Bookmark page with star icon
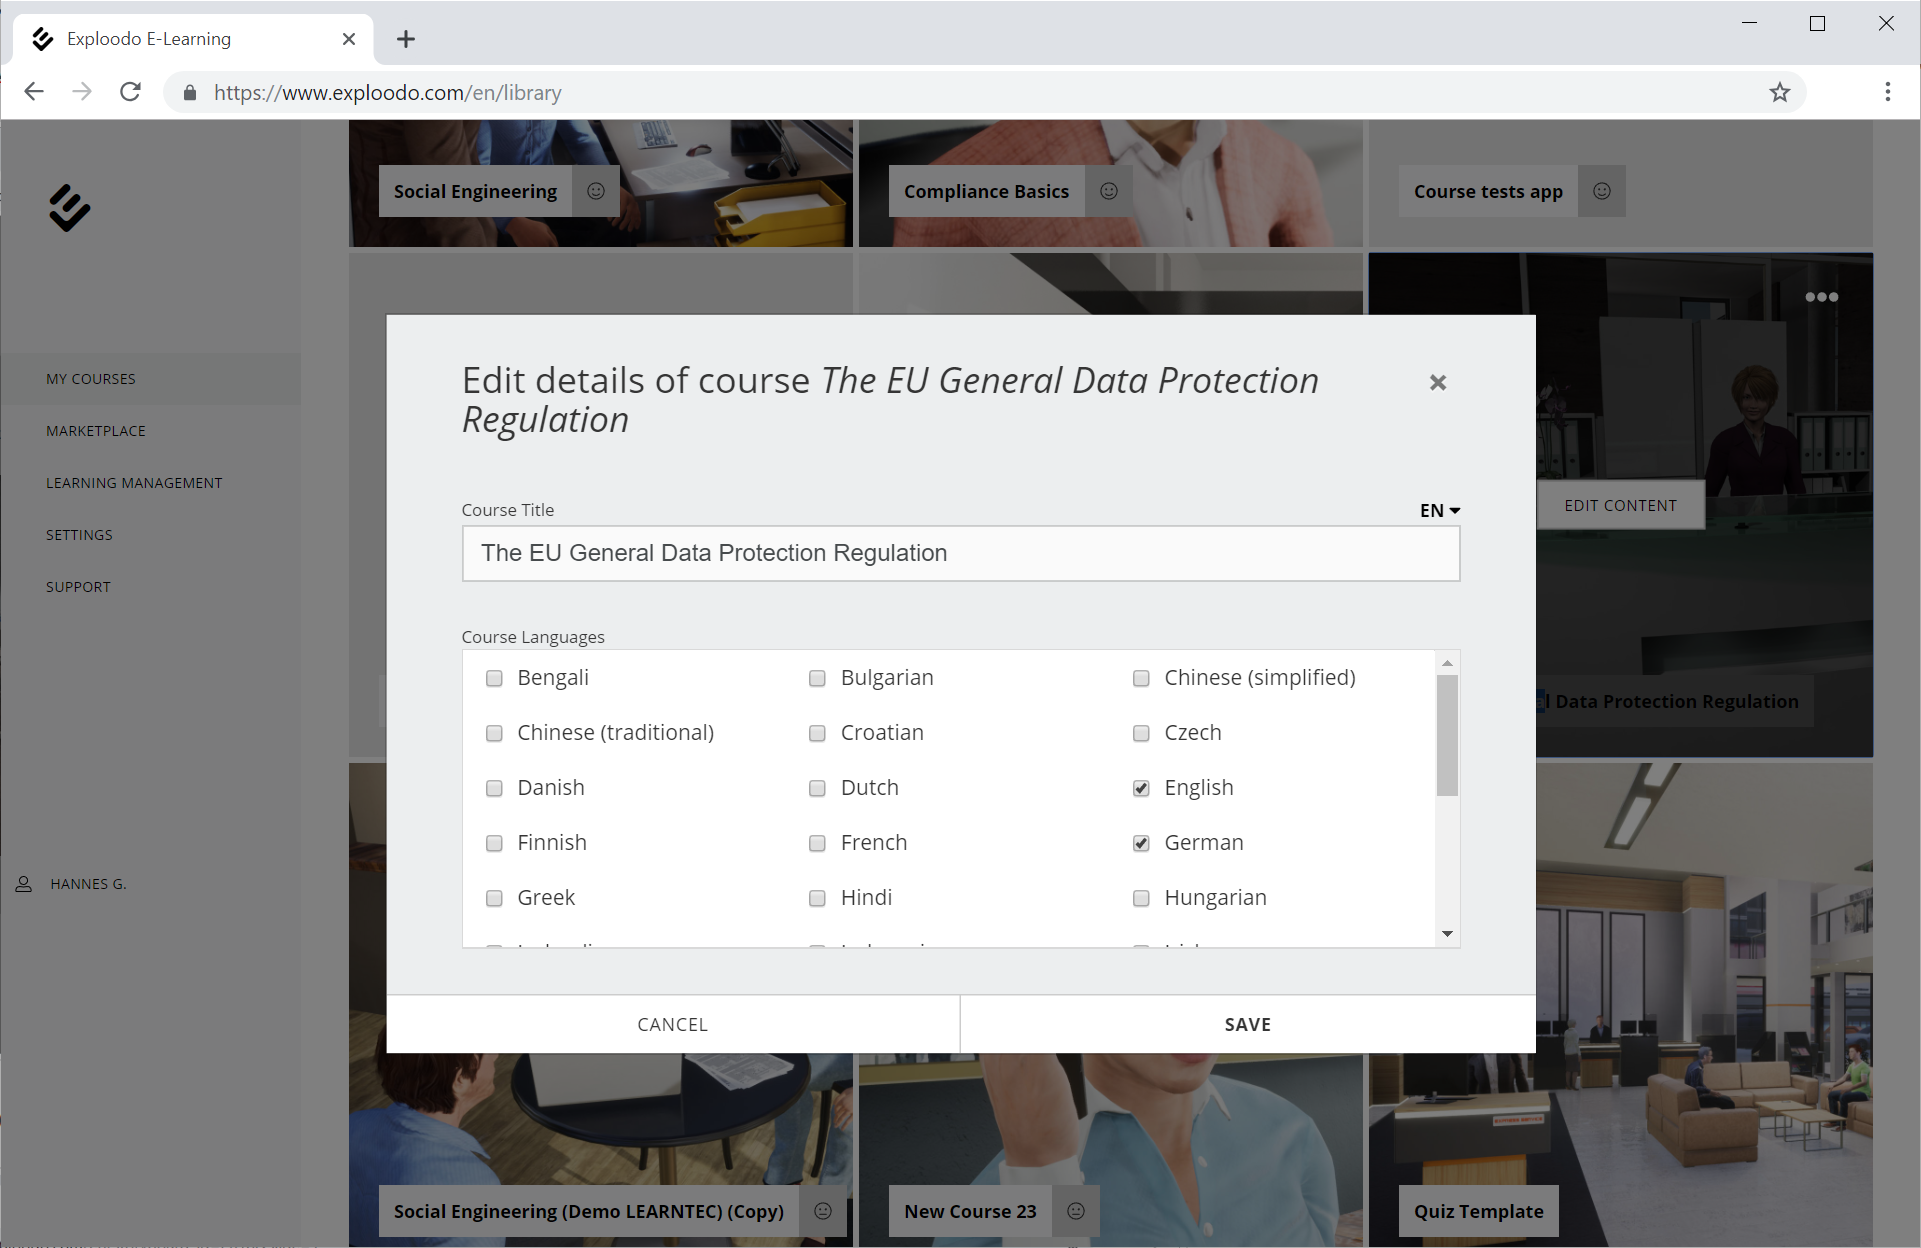Viewport: 1921px width, 1248px height. point(1779,93)
